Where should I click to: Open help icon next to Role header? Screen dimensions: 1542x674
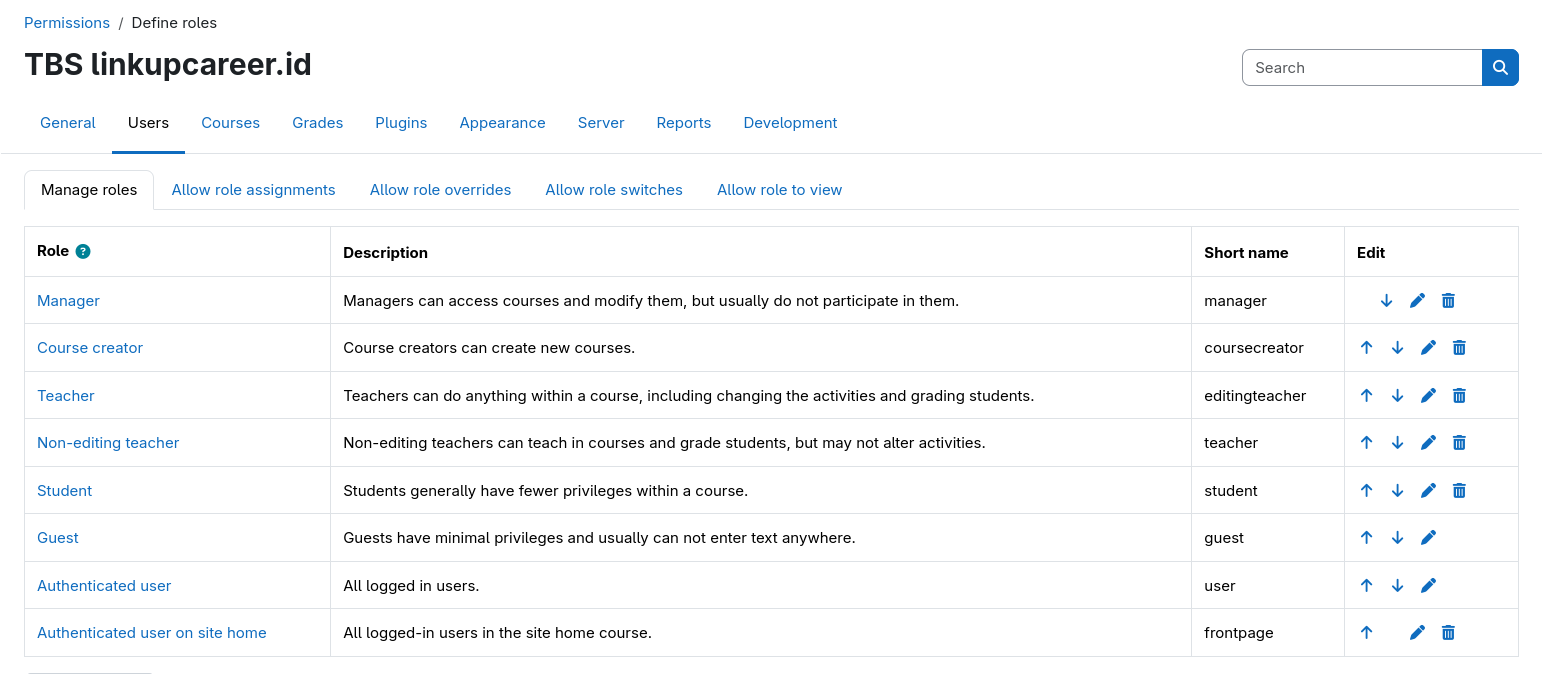[83, 252]
